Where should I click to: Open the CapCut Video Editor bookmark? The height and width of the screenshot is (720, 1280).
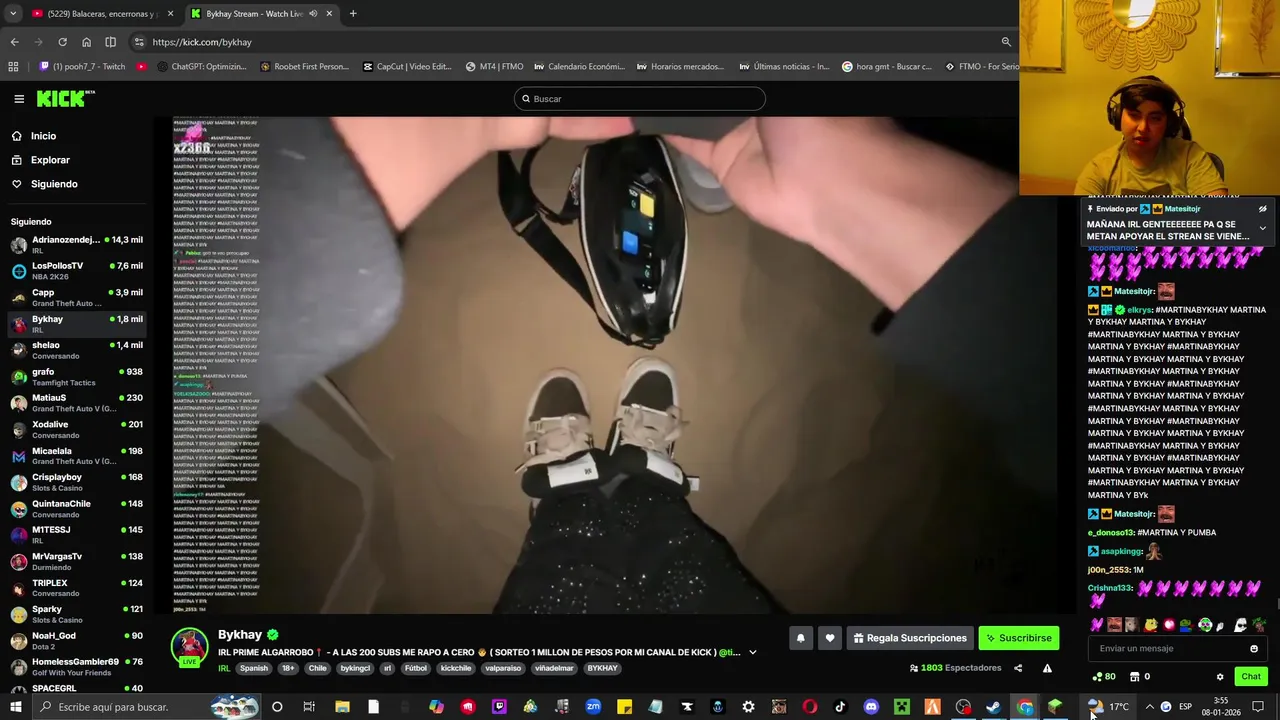[406, 67]
